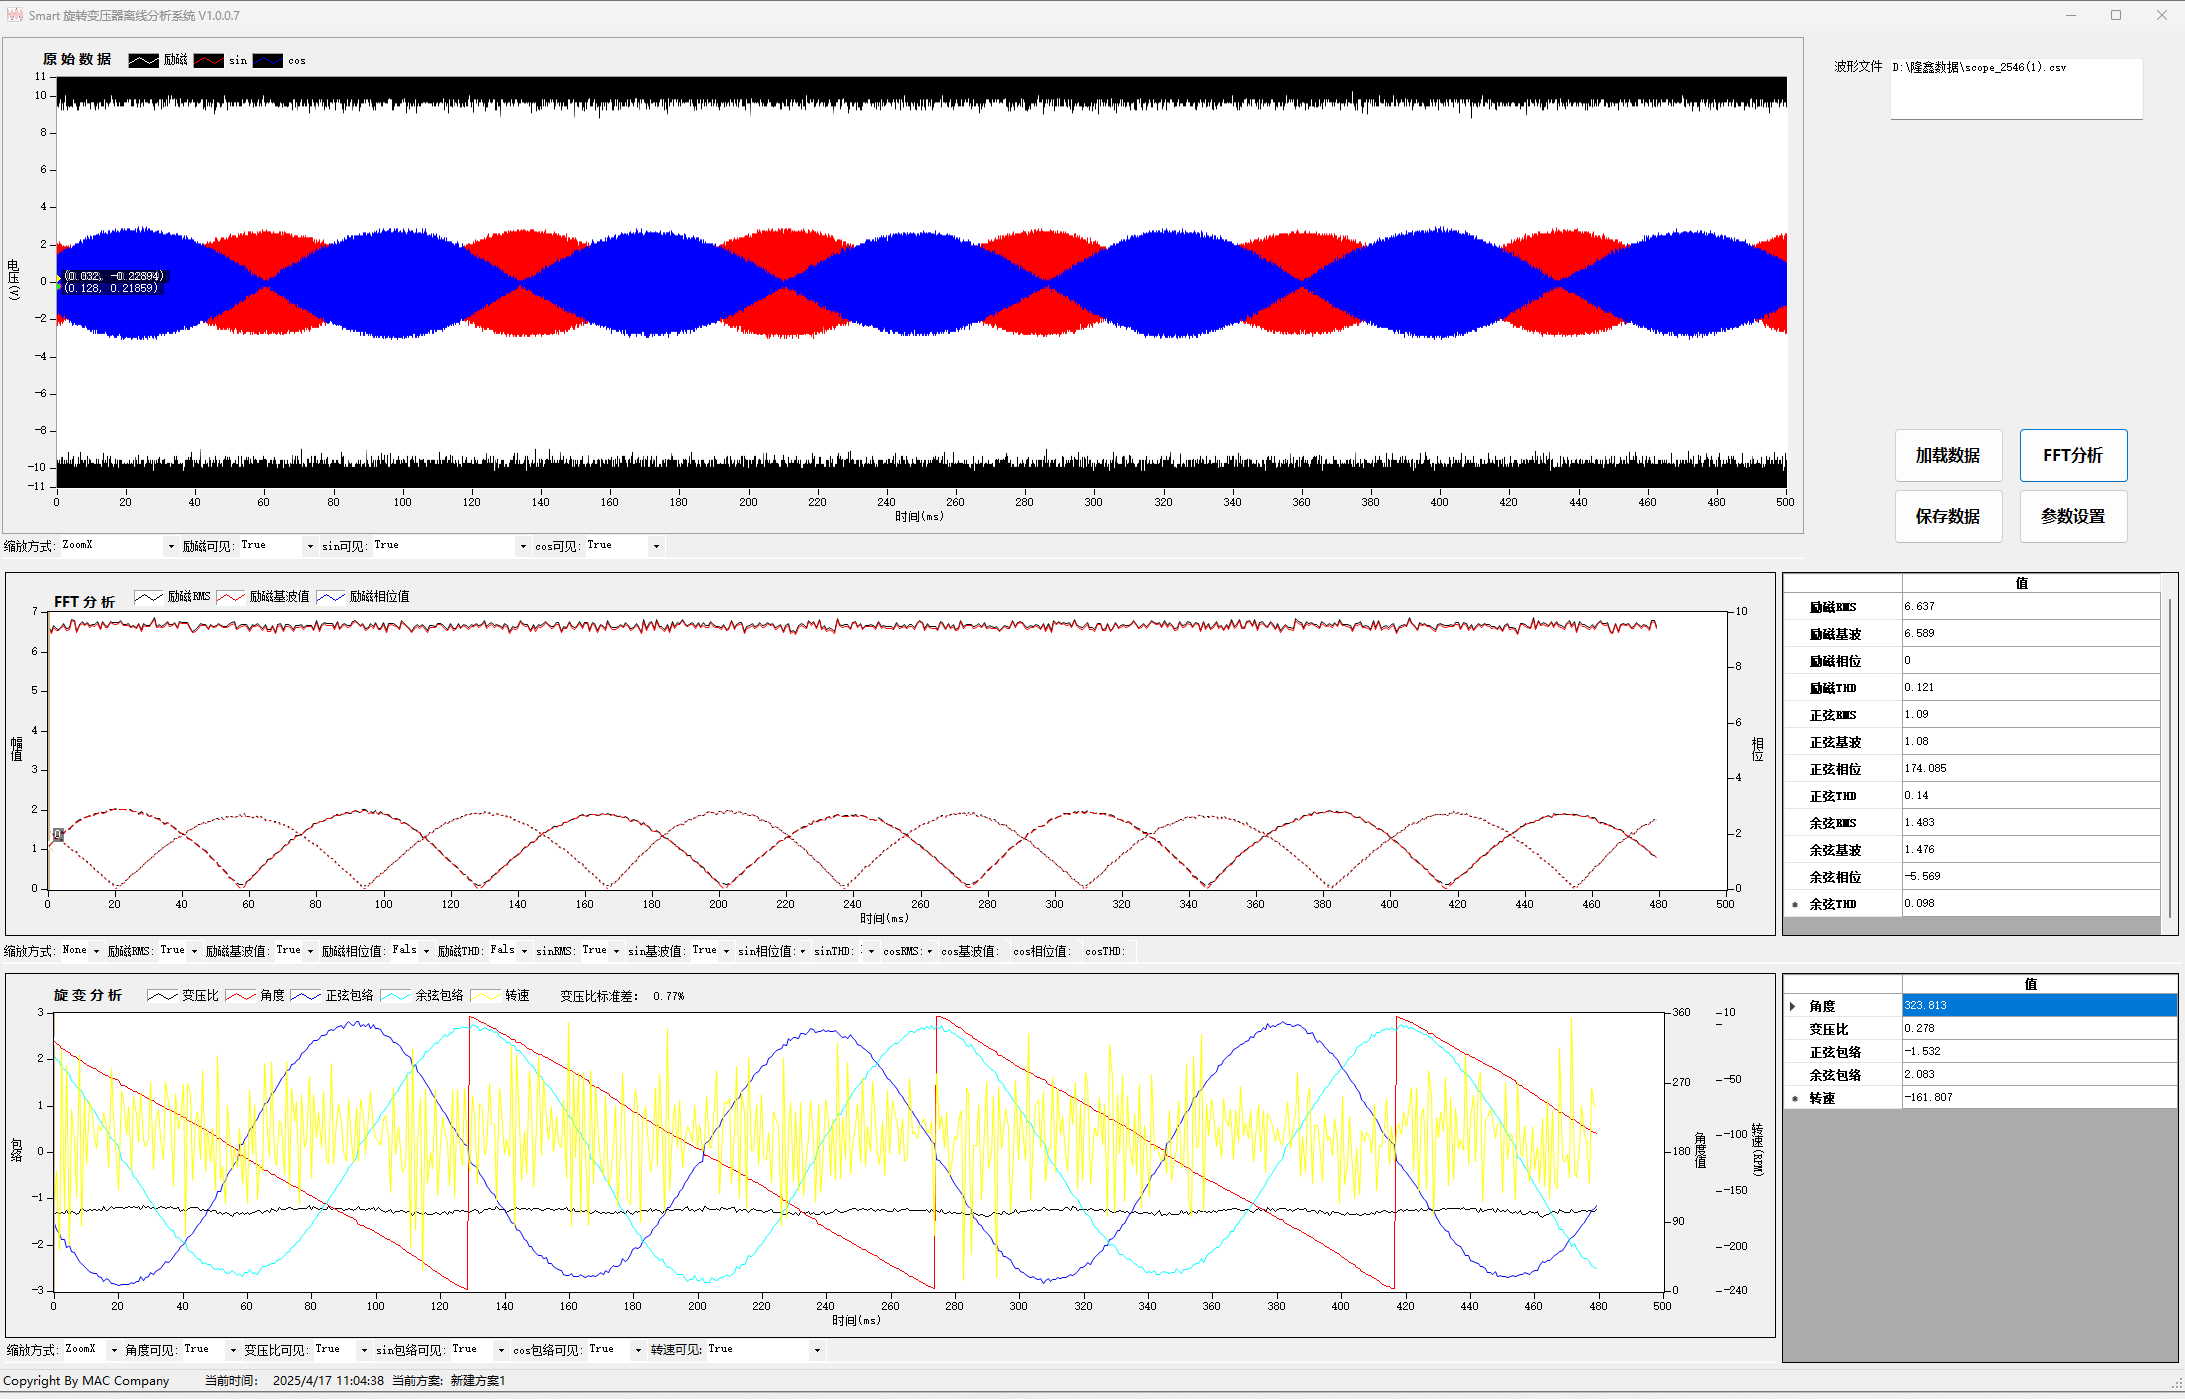Screen dimensions: 2185x1399
Task: Open the FFT 缩放方式 None dropdown
Action: coord(96,951)
